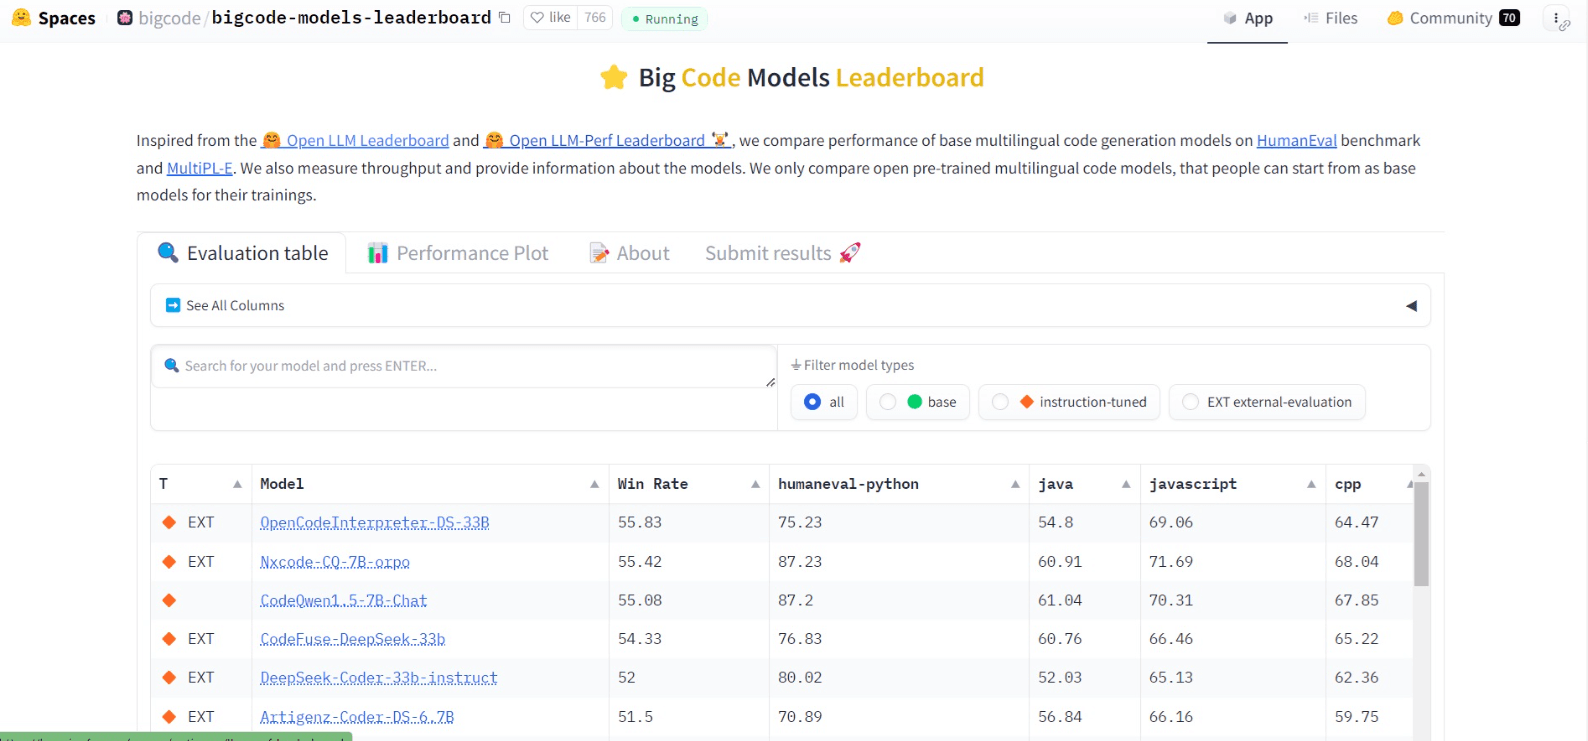1588x741 pixels.
Task: Sort by Win Rate column arrow
Action: click(755, 484)
